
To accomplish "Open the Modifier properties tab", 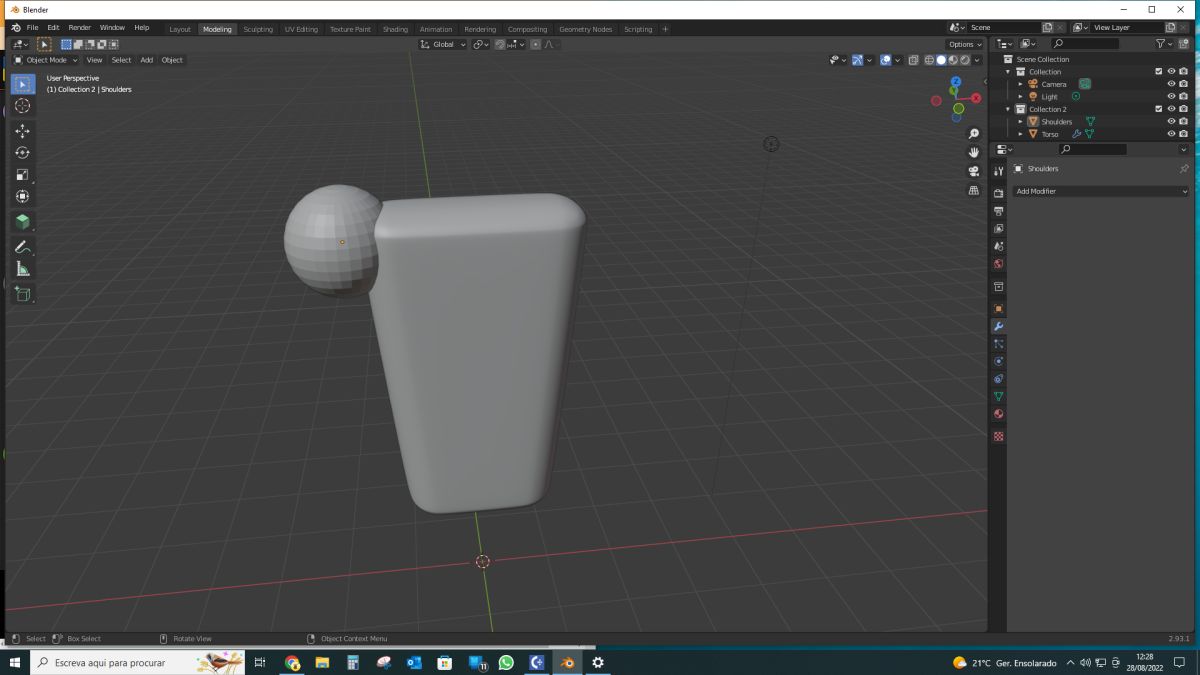I will click(998, 326).
